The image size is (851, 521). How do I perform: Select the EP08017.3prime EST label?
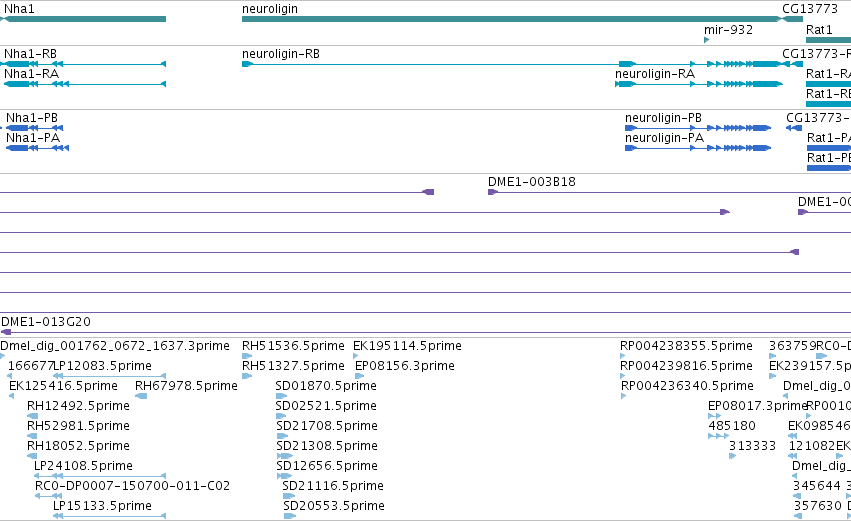(x=758, y=406)
